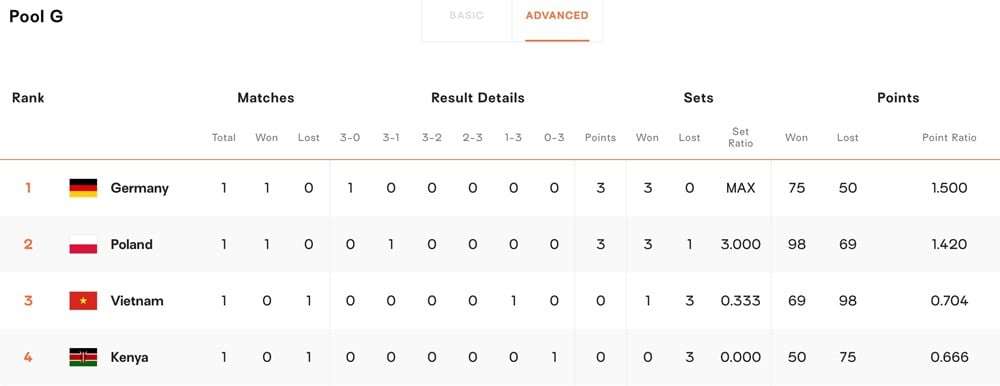
Task: Click Poland's 1.420 point ratio
Action: (x=949, y=244)
